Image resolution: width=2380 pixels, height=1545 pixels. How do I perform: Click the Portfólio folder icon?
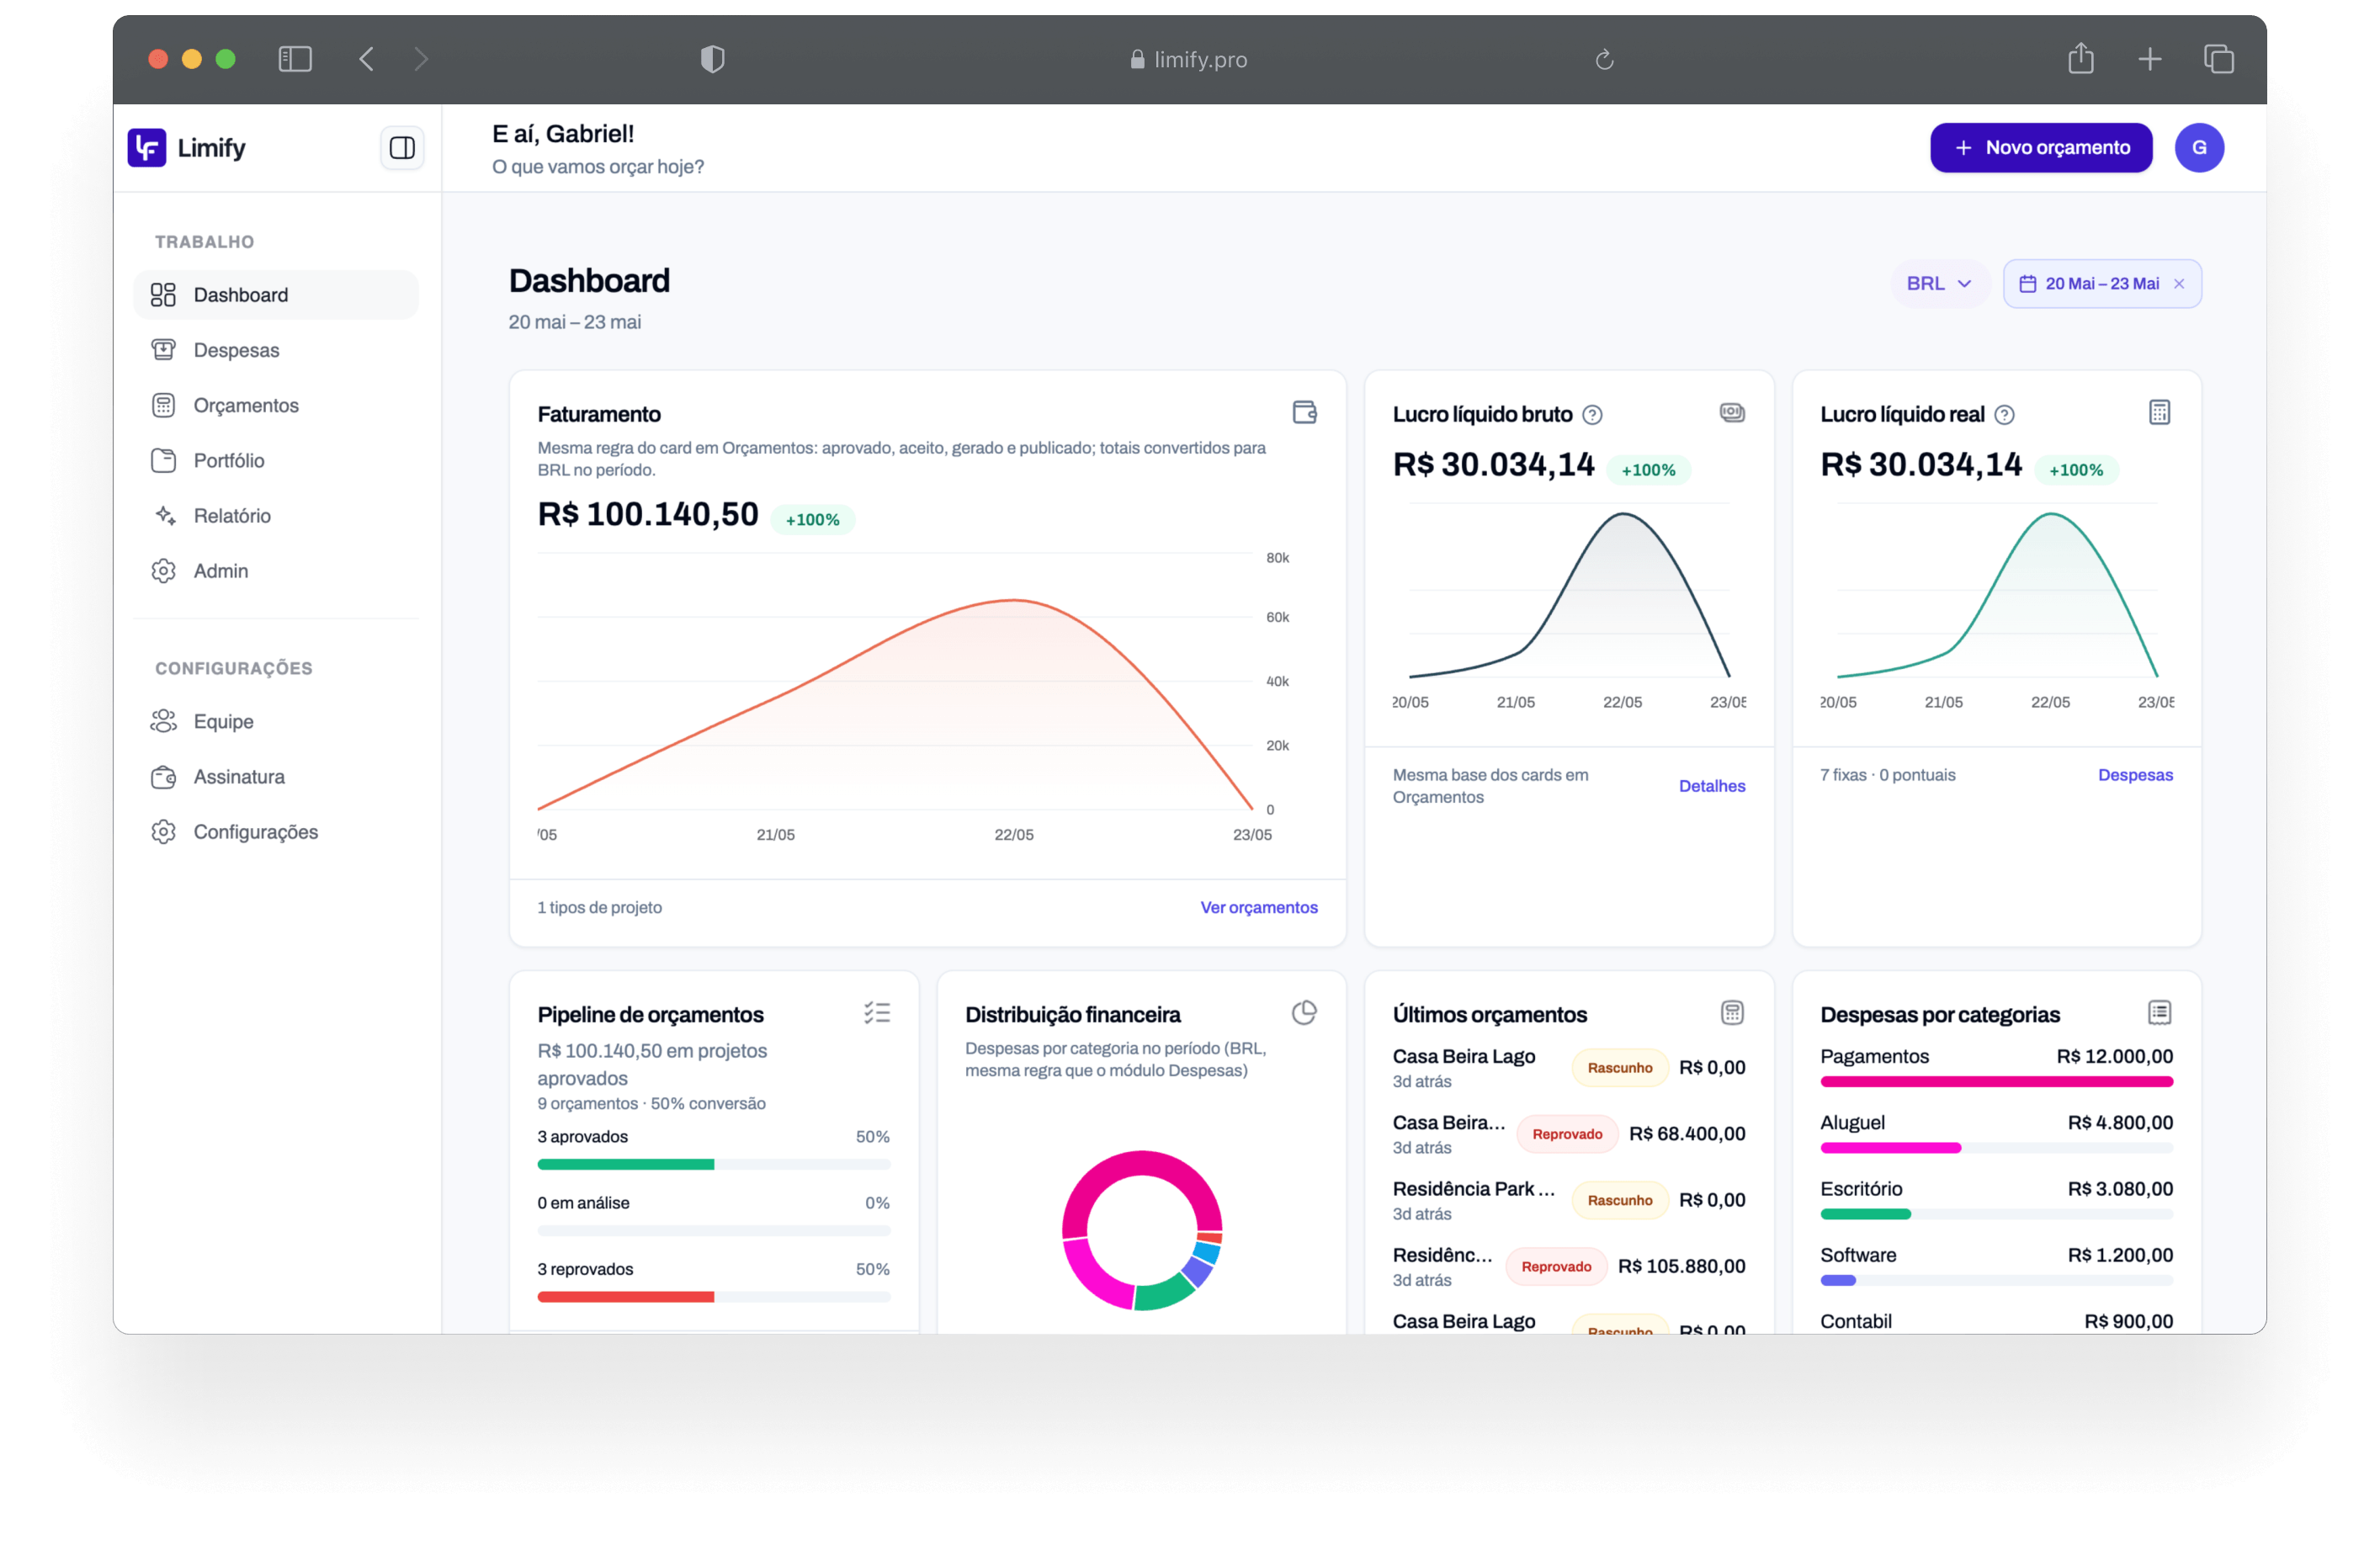(163, 460)
